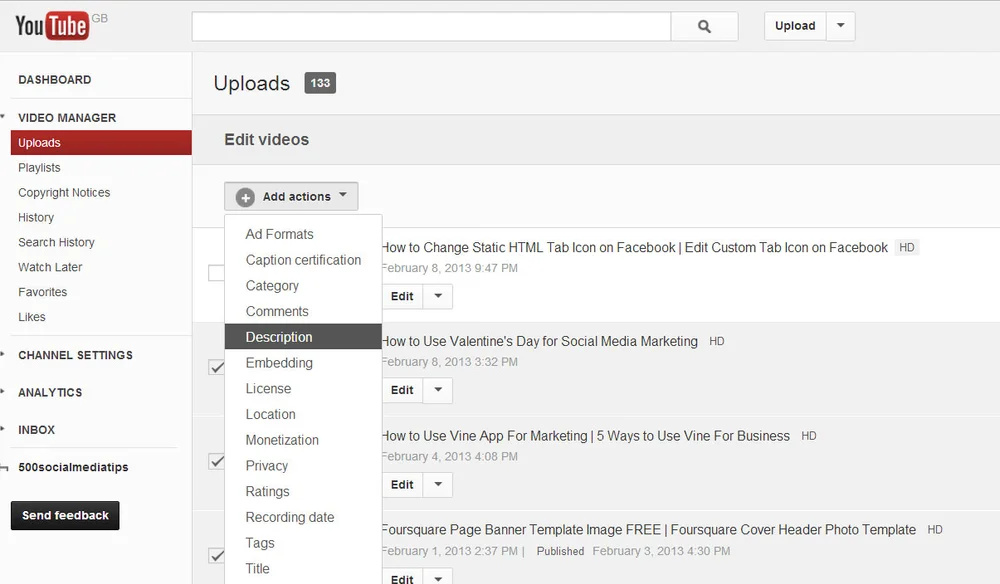Viewport: 1000px width, 584px height.
Task: Open the YouTube logo home link
Action: 52,26
